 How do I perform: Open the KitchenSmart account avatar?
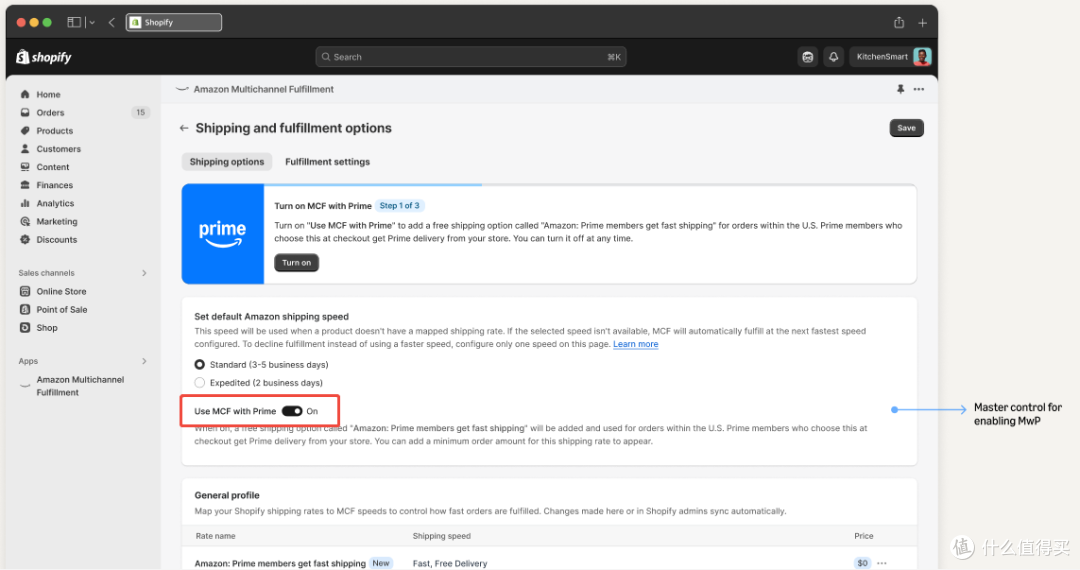pyautogui.click(x=922, y=57)
